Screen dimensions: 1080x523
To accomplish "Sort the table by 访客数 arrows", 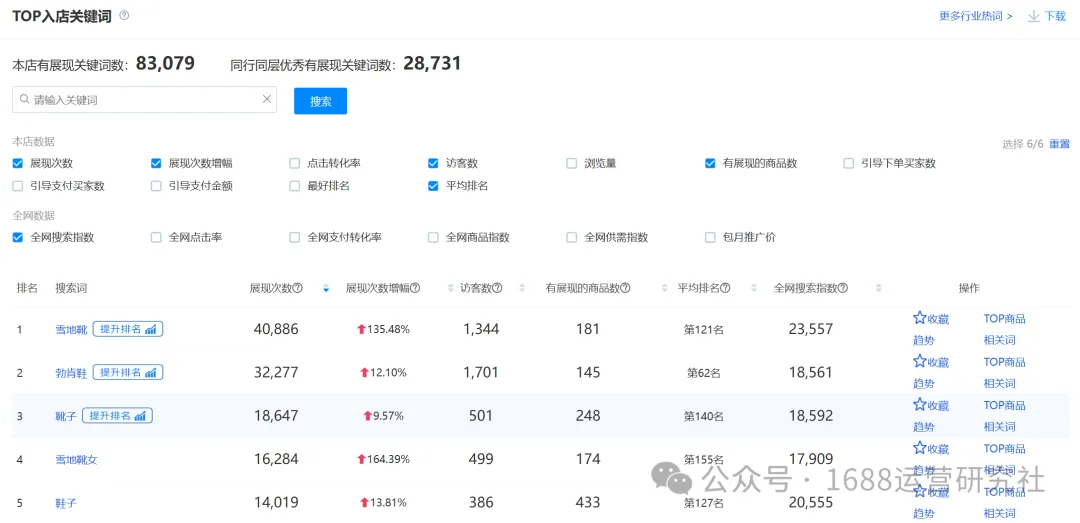I will [x=521, y=288].
